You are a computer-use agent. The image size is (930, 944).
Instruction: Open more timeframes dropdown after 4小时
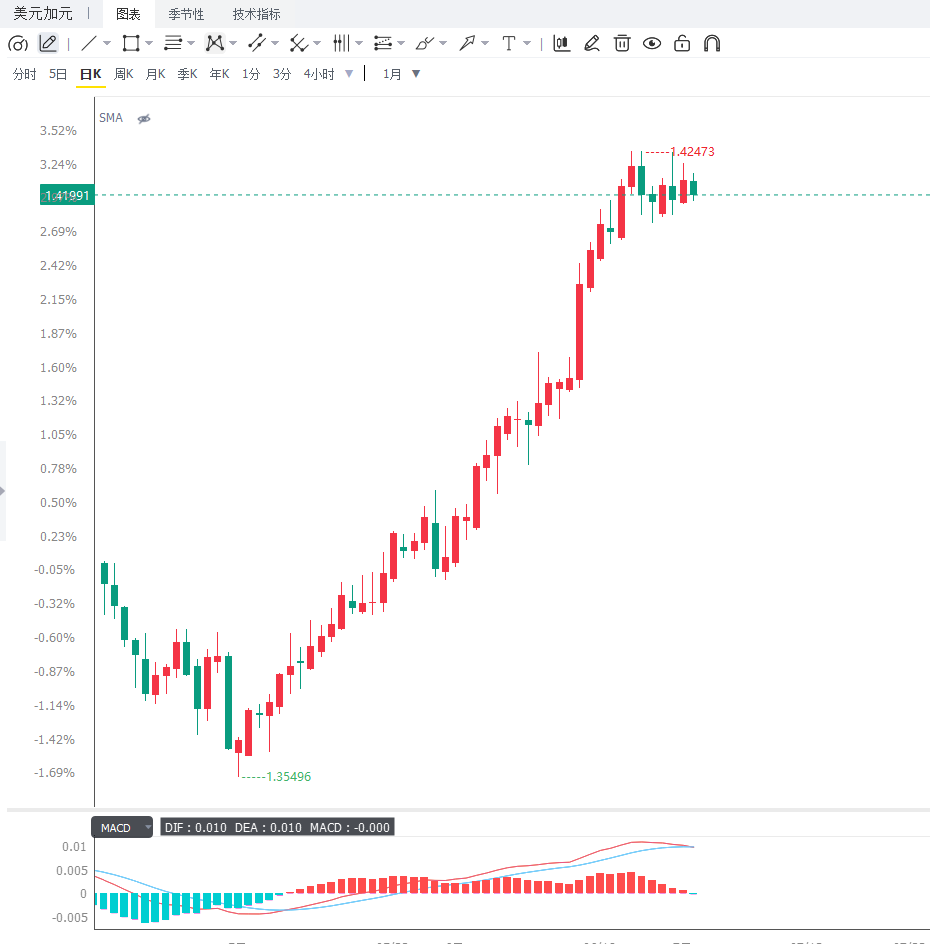349,74
